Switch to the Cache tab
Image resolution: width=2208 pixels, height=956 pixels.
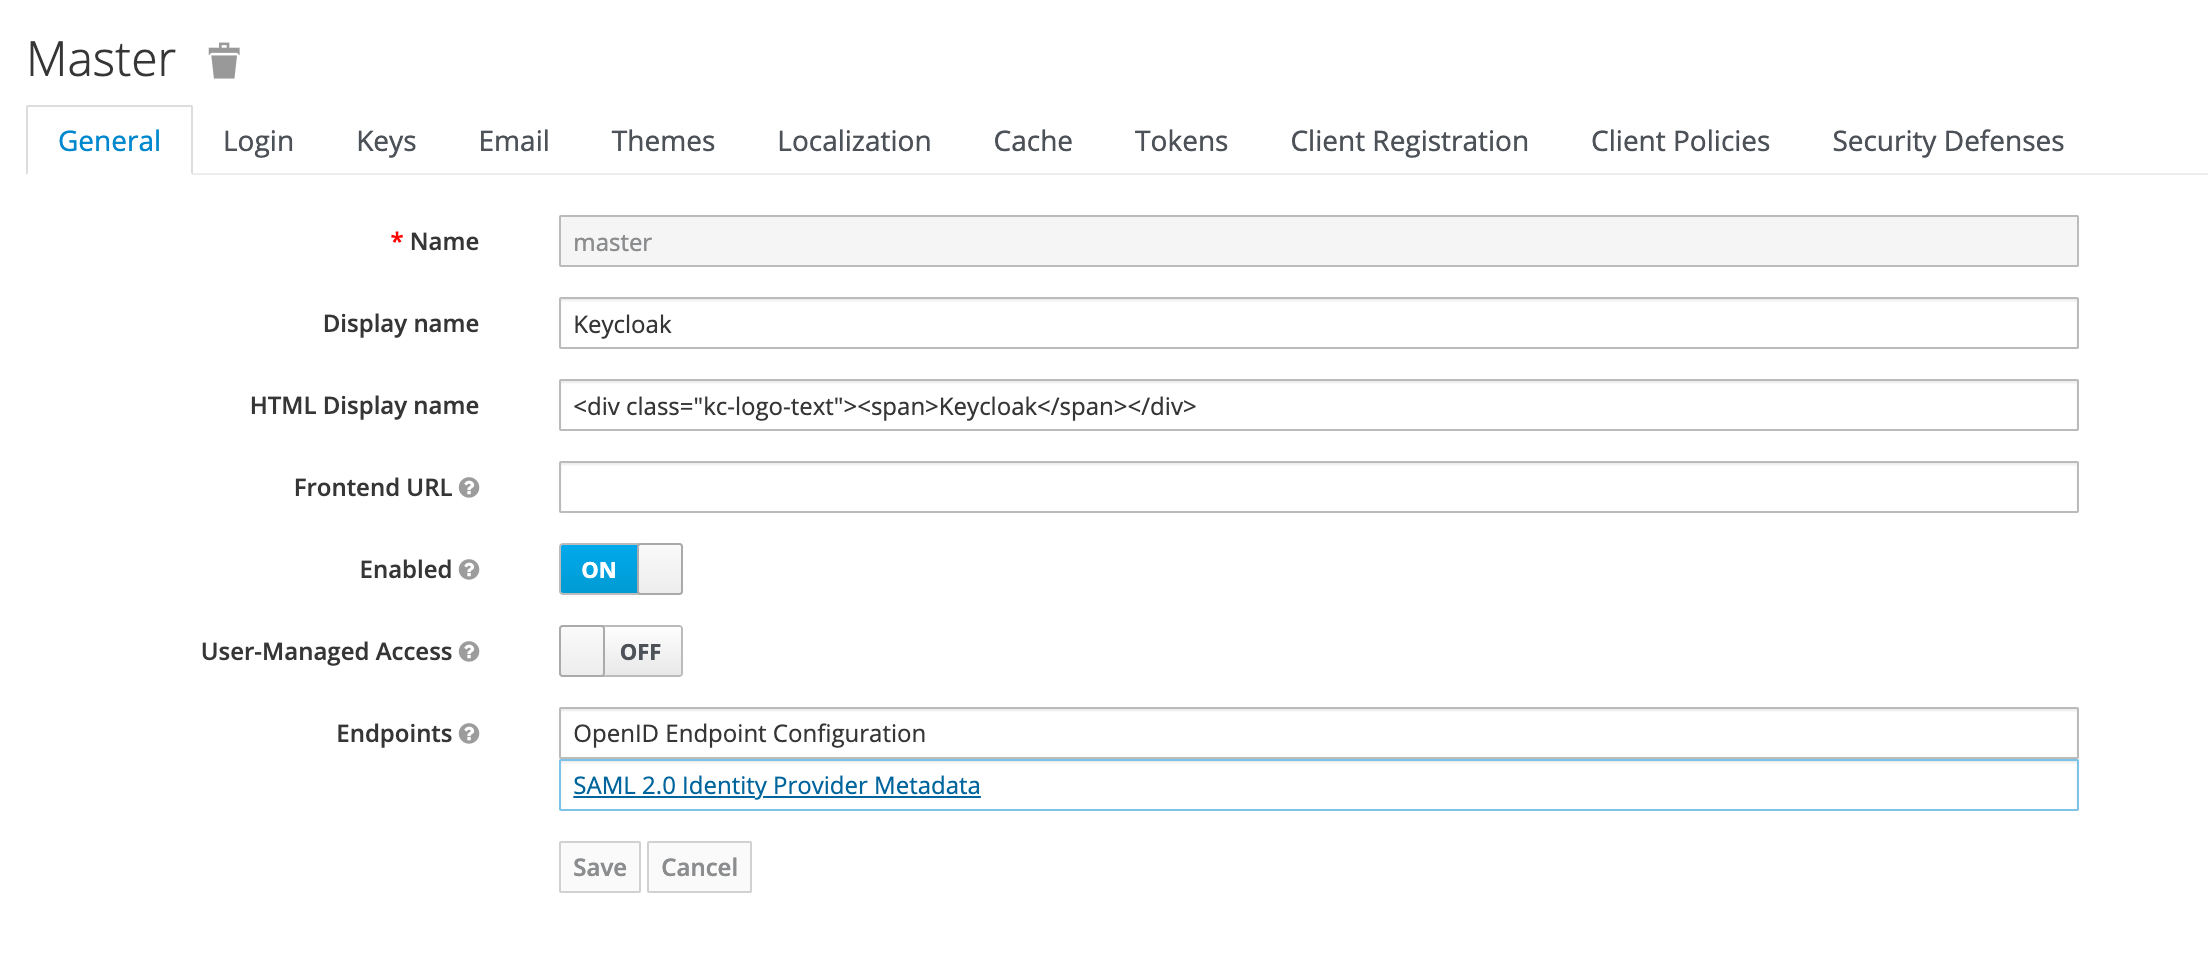[1033, 141]
